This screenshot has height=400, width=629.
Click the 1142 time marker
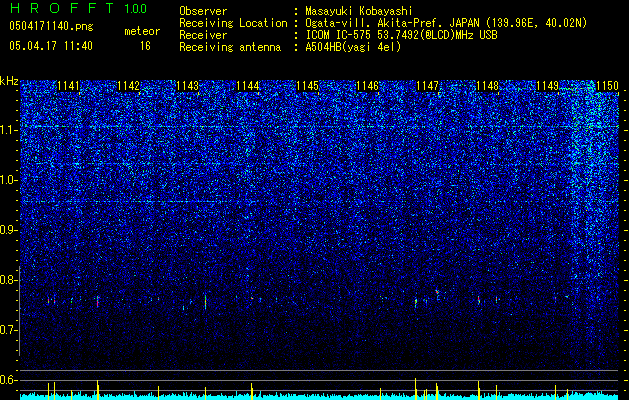coord(128,86)
